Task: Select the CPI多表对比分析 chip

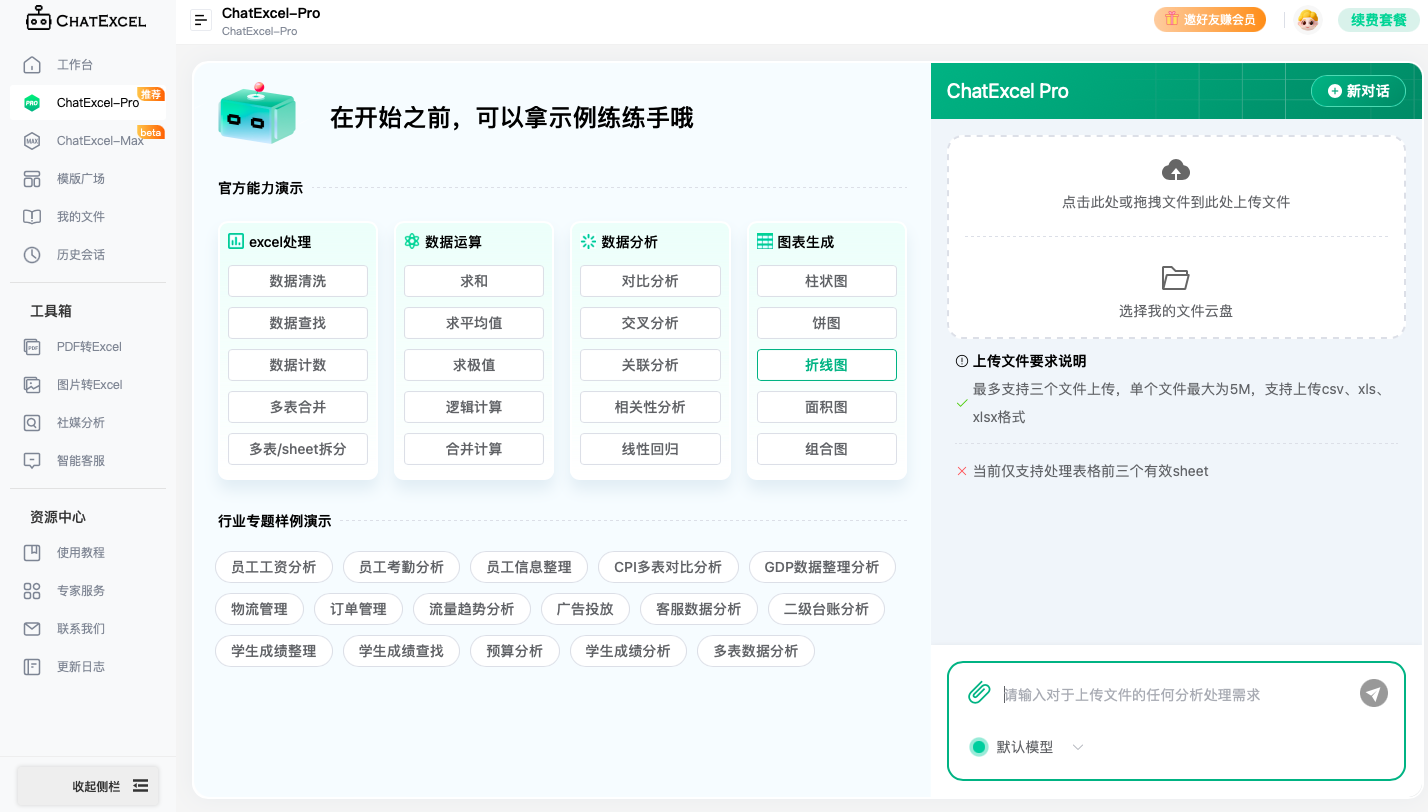Action: [x=668, y=567]
